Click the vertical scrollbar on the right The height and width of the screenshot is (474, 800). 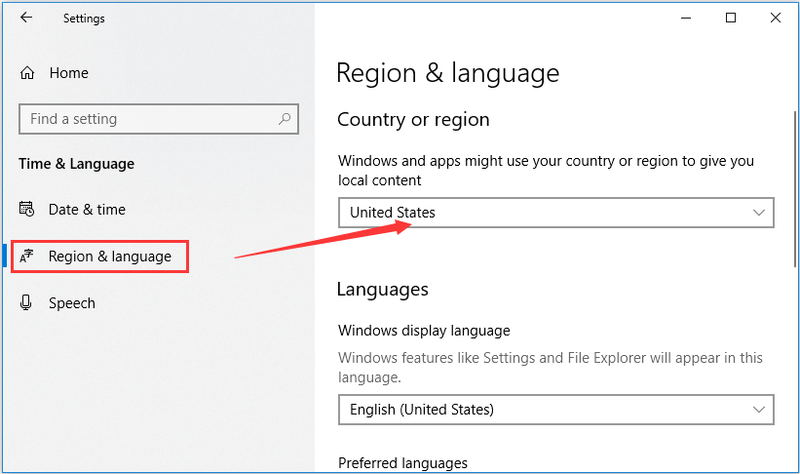pyautogui.click(x=795, y=189)
